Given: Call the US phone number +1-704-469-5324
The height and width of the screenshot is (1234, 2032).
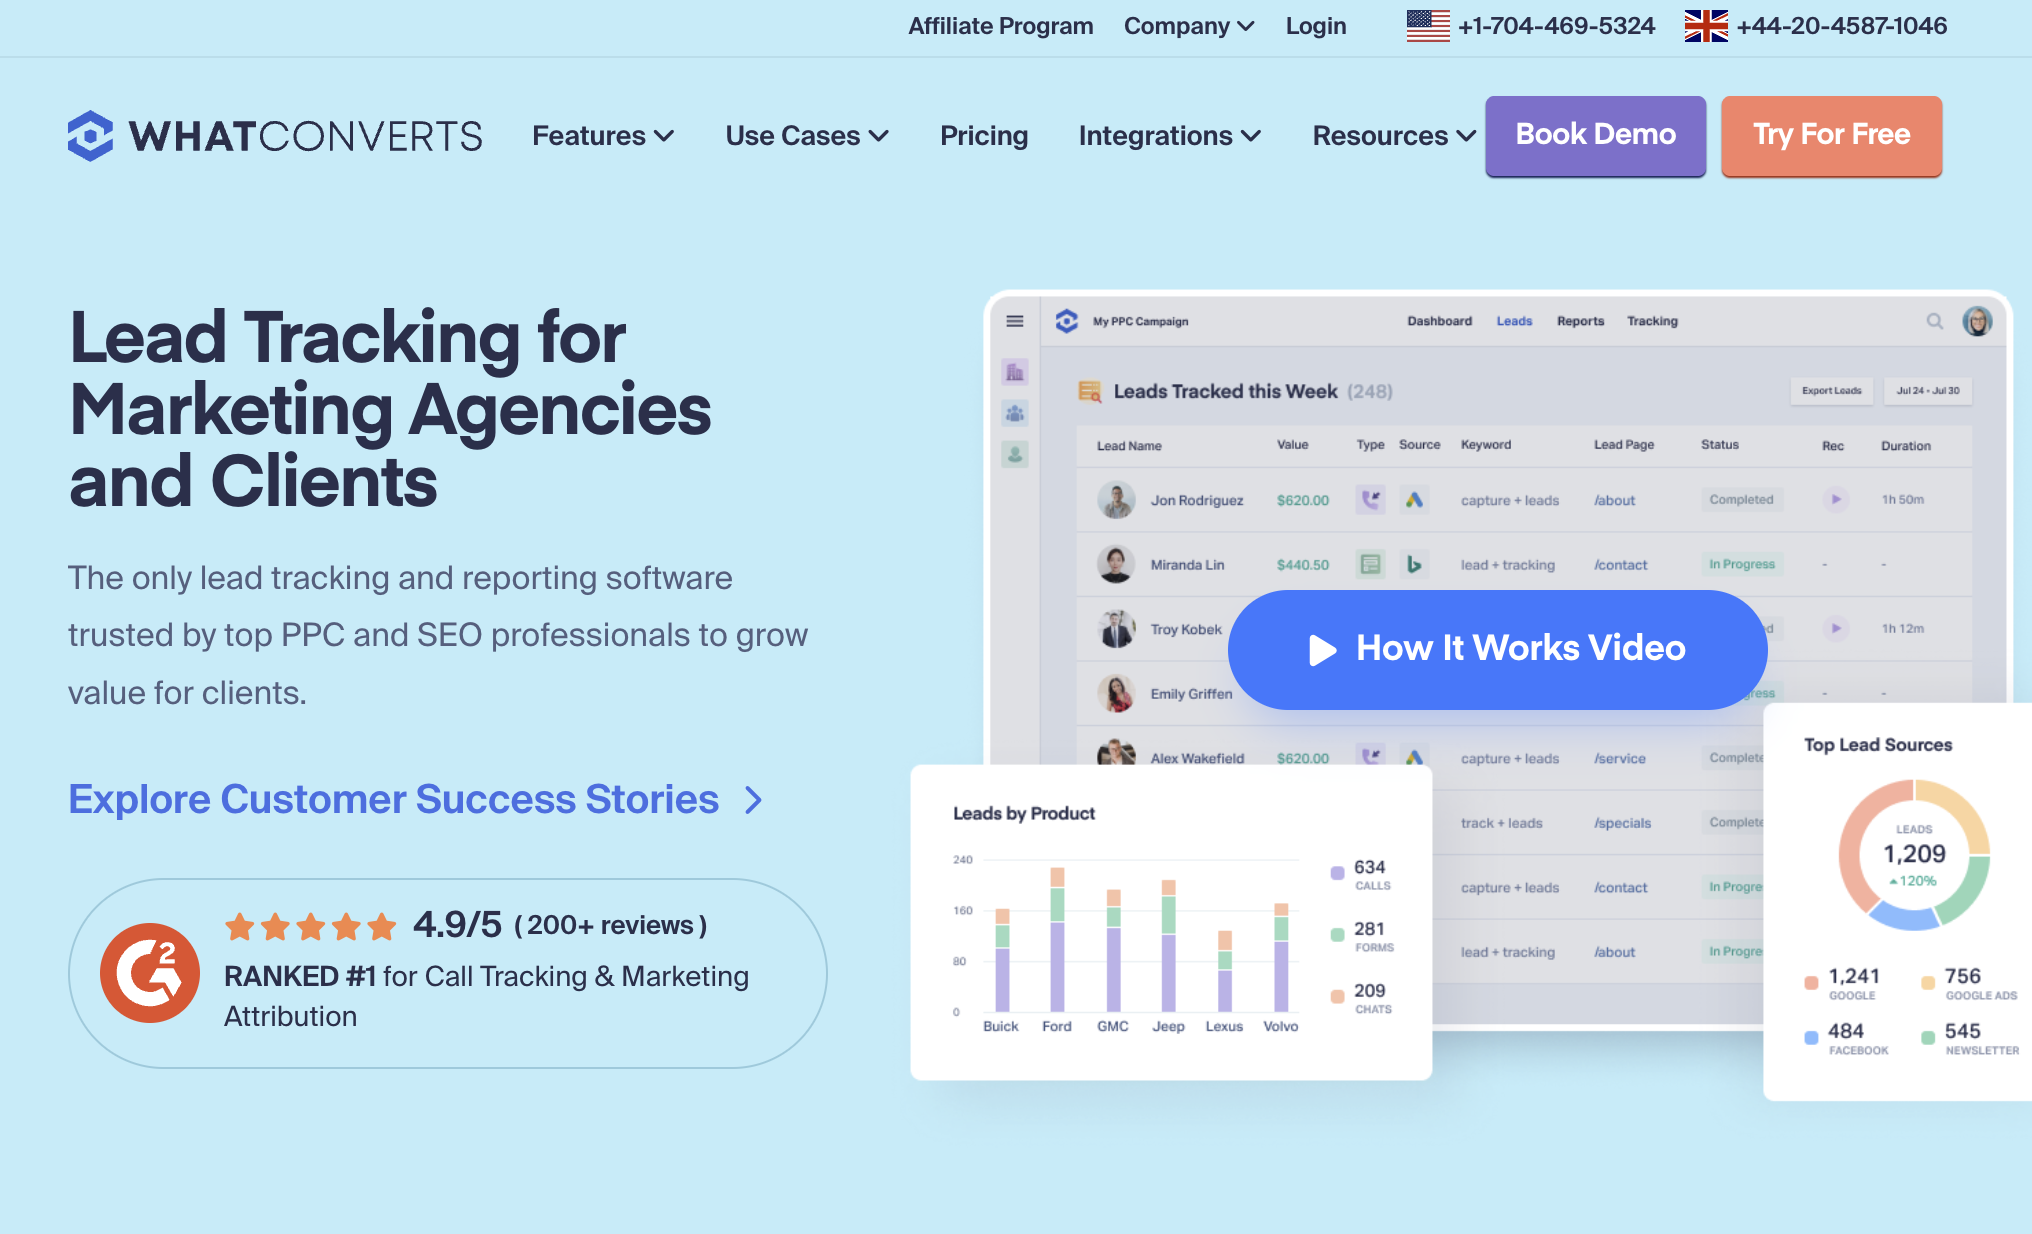Looking at the screenshot, I should 1556,26.
